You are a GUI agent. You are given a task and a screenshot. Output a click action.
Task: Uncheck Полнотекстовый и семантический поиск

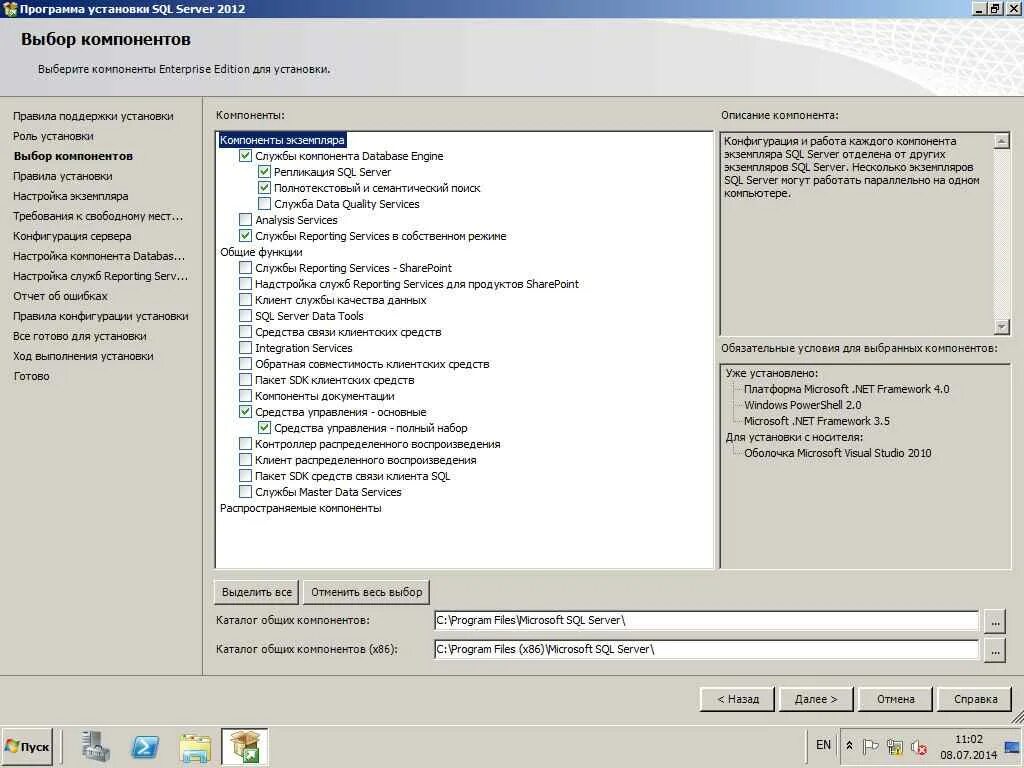pyautogui.click(x=264, y=188)
